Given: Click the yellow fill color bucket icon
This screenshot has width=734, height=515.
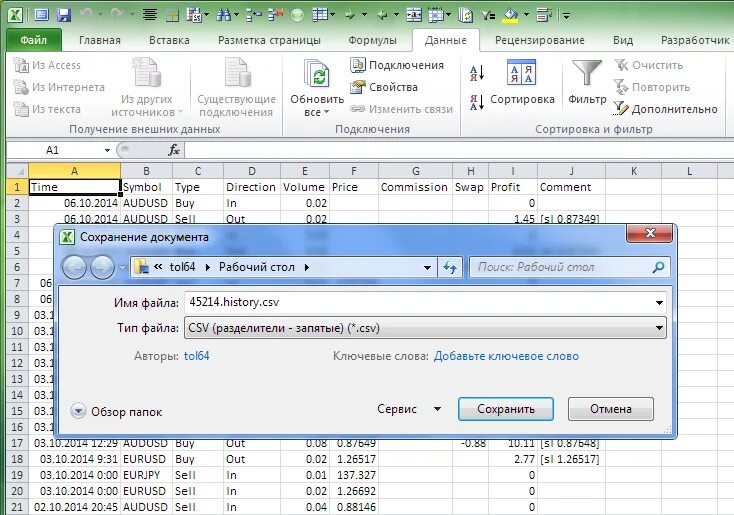Looking at the screenshot, I should [510, 15].
